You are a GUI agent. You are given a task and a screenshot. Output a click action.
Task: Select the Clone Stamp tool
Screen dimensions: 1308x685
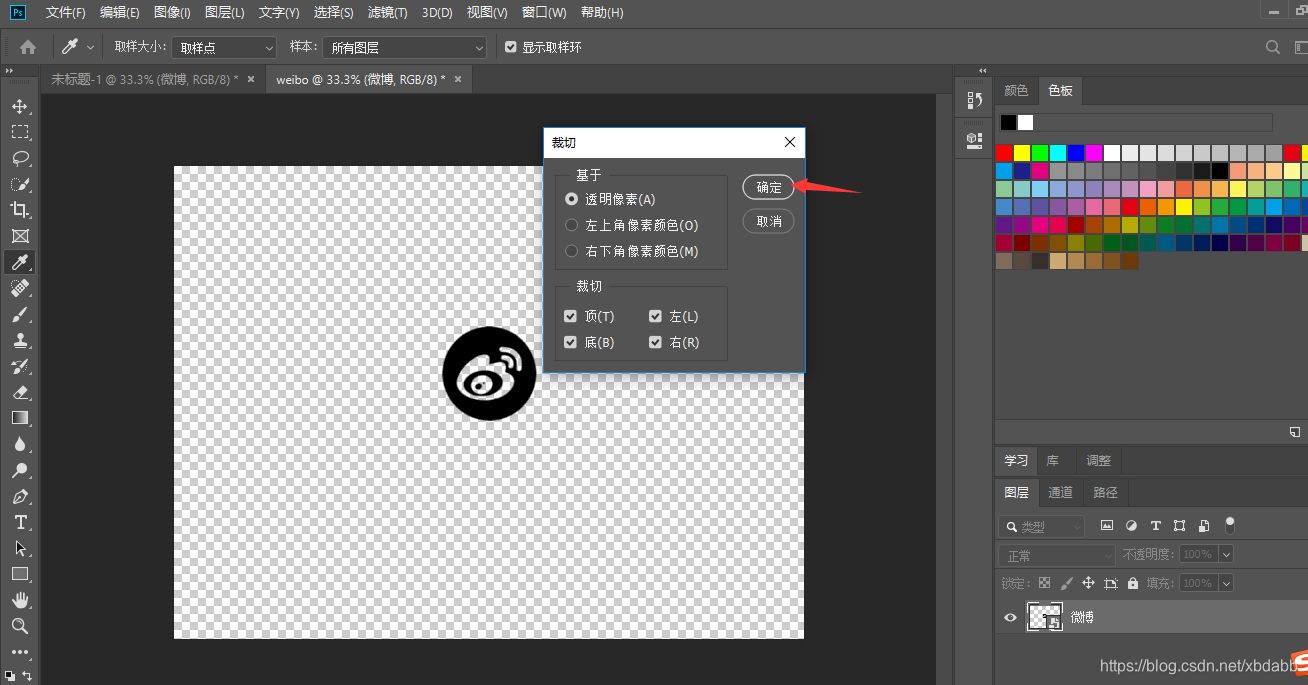coord(20,340)
